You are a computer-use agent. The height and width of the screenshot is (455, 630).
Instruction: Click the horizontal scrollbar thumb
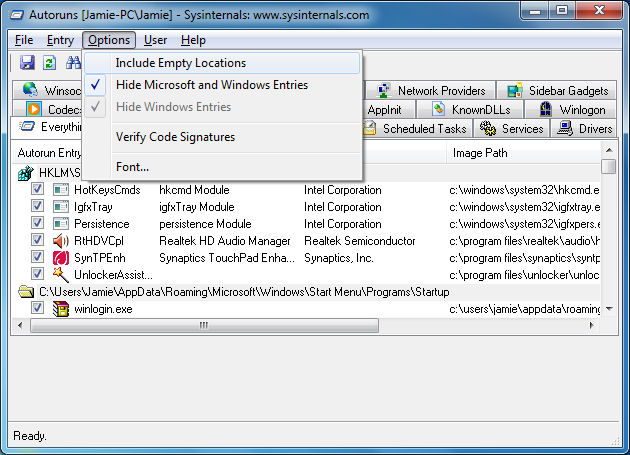[204, 325]
